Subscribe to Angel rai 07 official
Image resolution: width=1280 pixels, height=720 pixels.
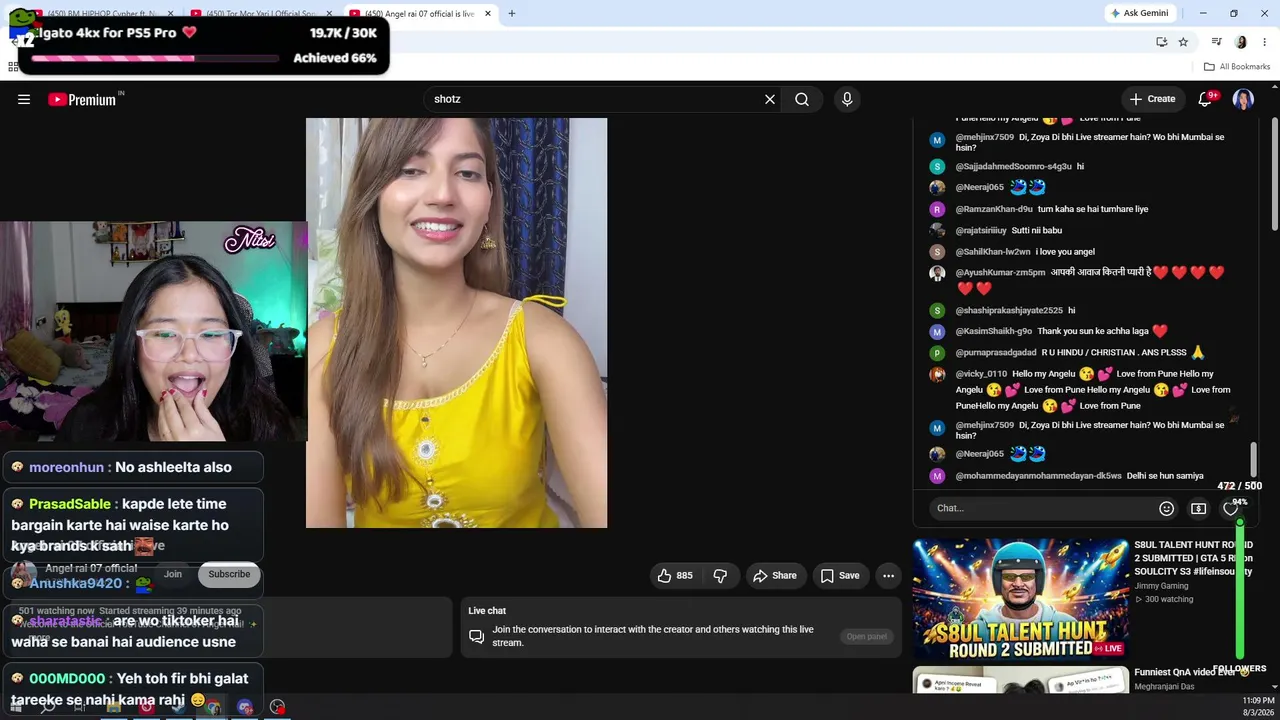tap(229, 574)
